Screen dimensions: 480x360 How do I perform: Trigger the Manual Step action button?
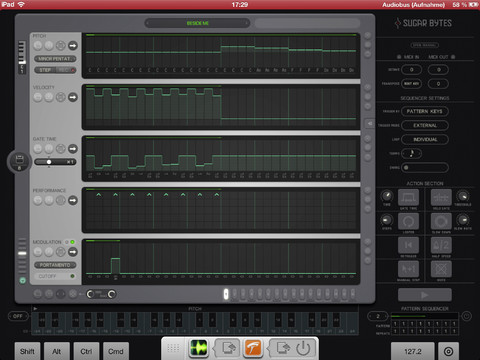(408, 269)
